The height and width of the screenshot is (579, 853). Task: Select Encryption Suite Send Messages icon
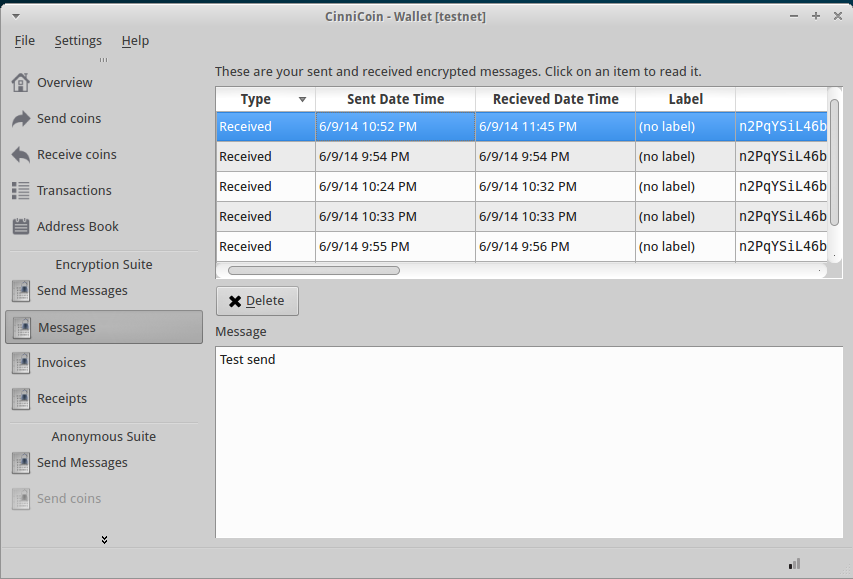[21, 291]
